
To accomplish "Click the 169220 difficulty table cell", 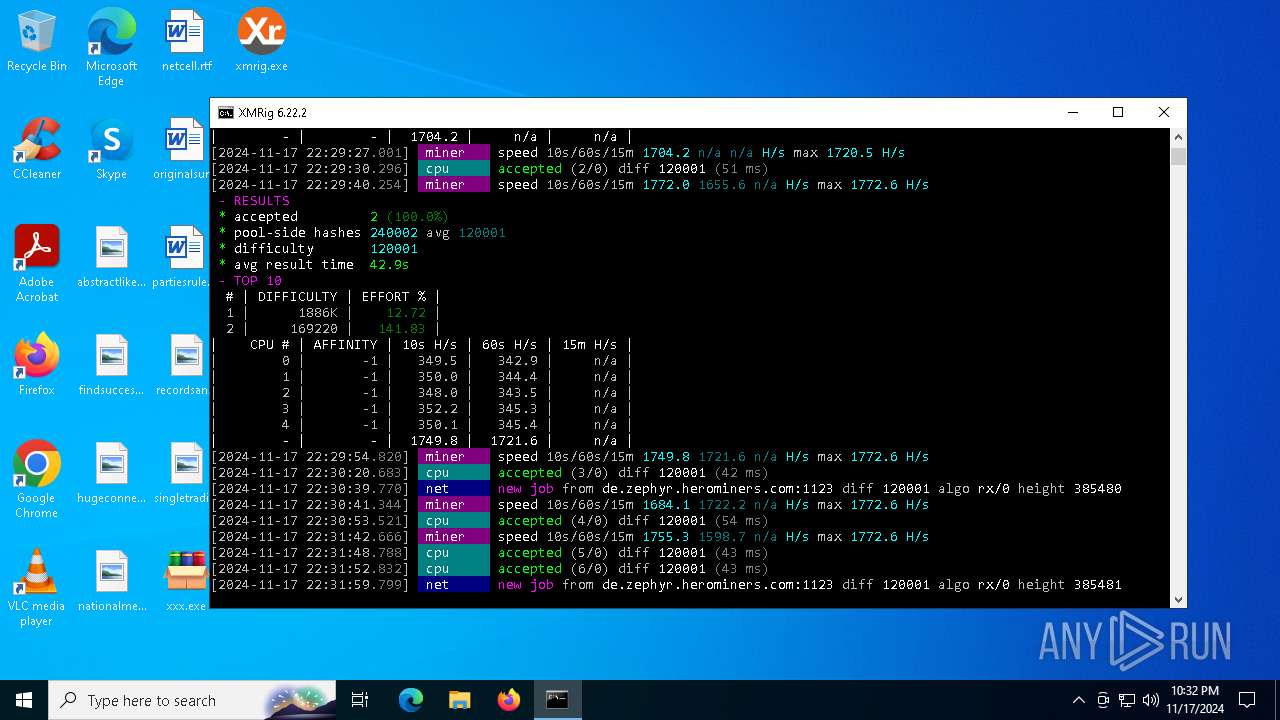I will [x=314, y=329].
